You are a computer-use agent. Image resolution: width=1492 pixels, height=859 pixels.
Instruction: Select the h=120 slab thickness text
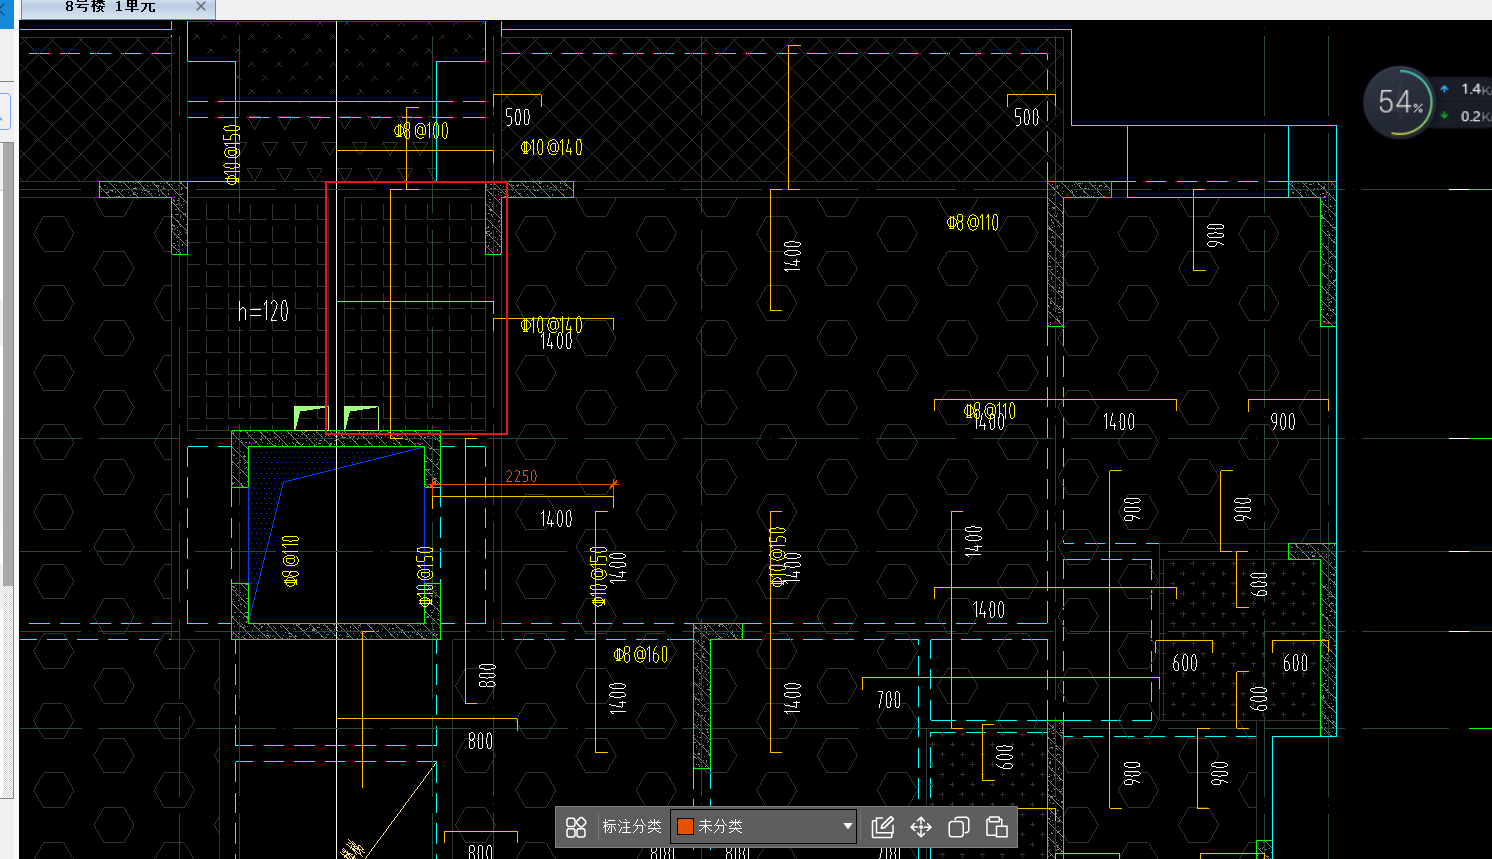tap(263, 312)
